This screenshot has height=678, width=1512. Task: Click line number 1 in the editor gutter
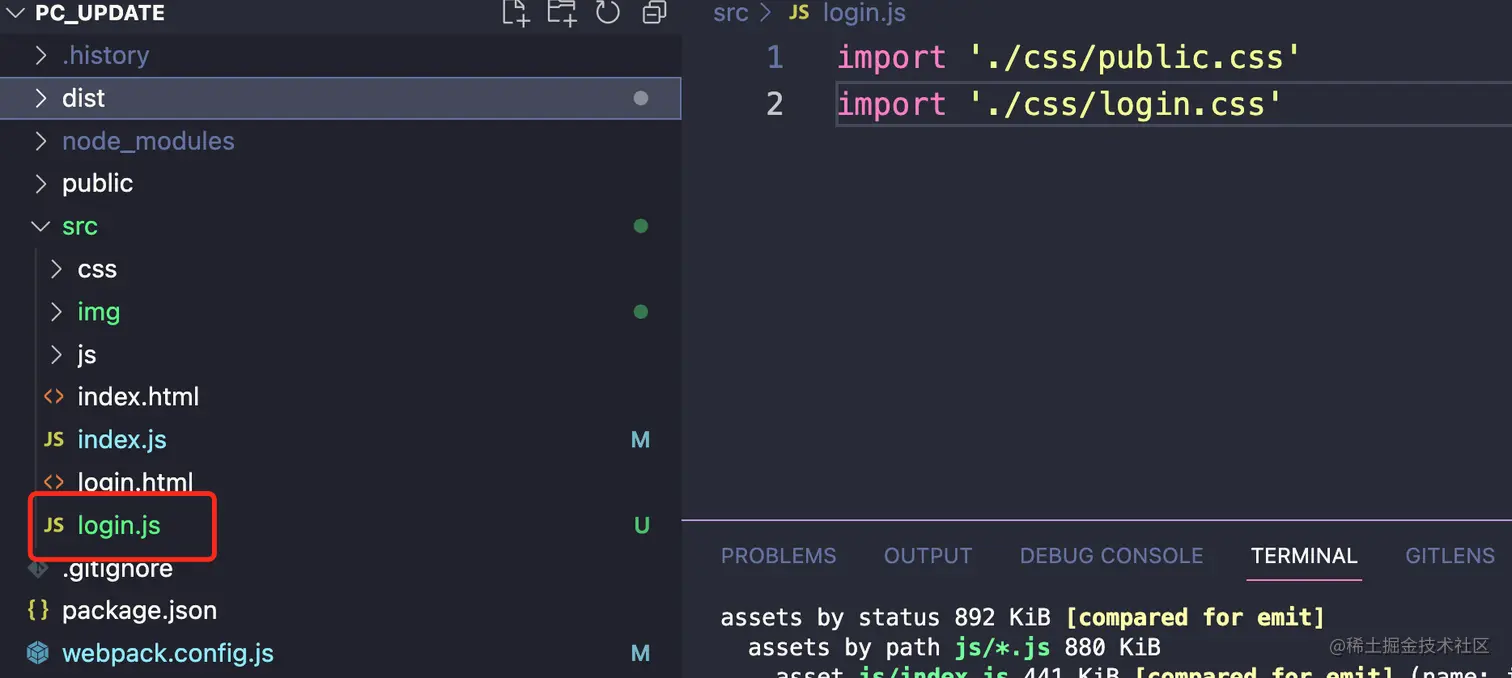click(775, 57)
